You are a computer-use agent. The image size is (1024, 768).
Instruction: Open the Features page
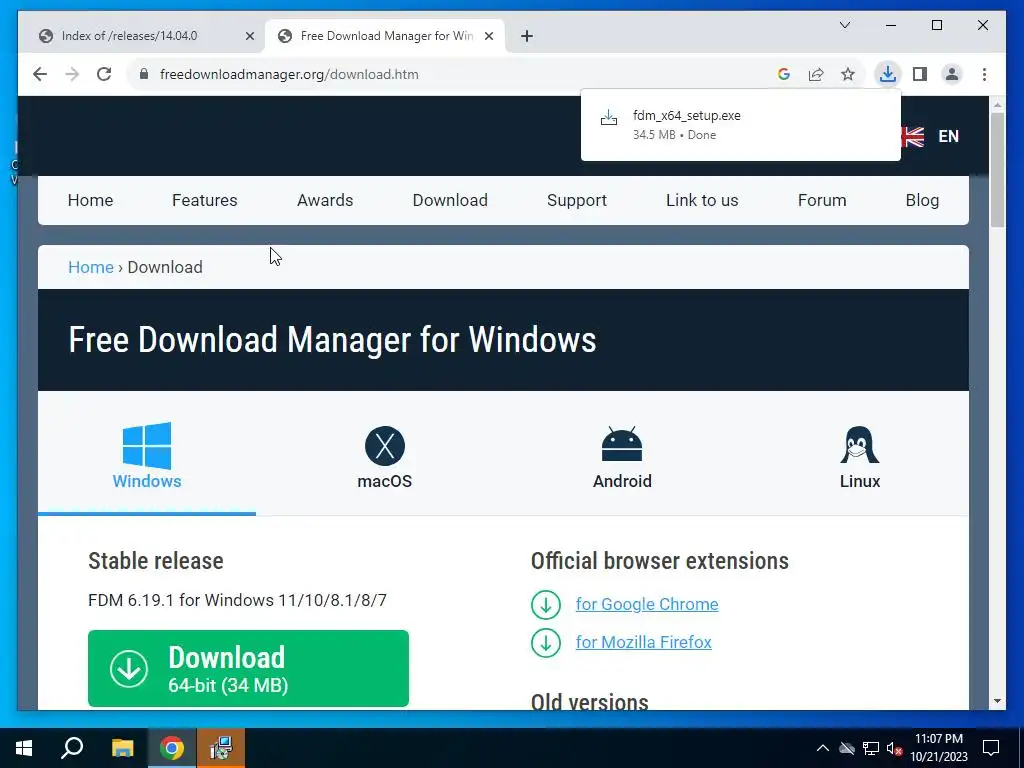coord(204,200)
